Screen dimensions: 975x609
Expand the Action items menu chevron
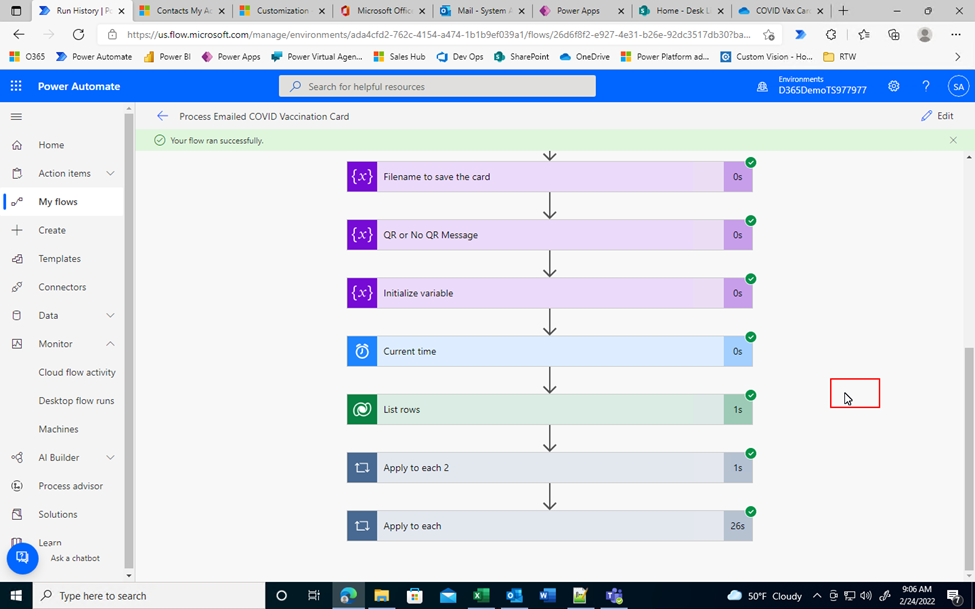point(110,173)
